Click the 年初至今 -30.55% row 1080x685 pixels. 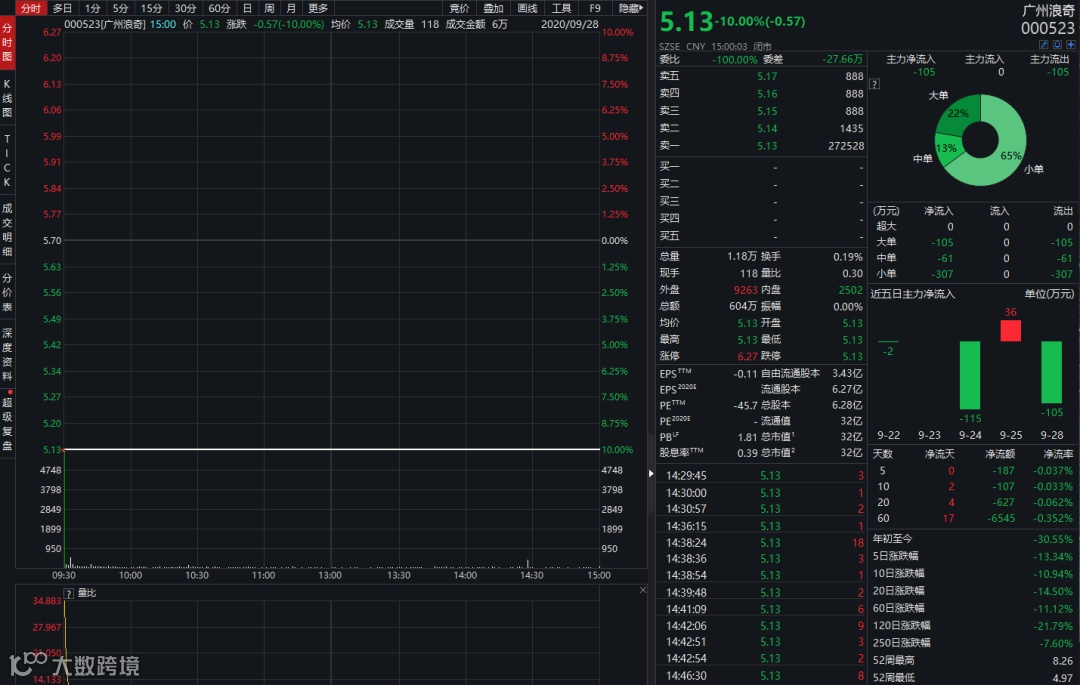tap(973, 539)
